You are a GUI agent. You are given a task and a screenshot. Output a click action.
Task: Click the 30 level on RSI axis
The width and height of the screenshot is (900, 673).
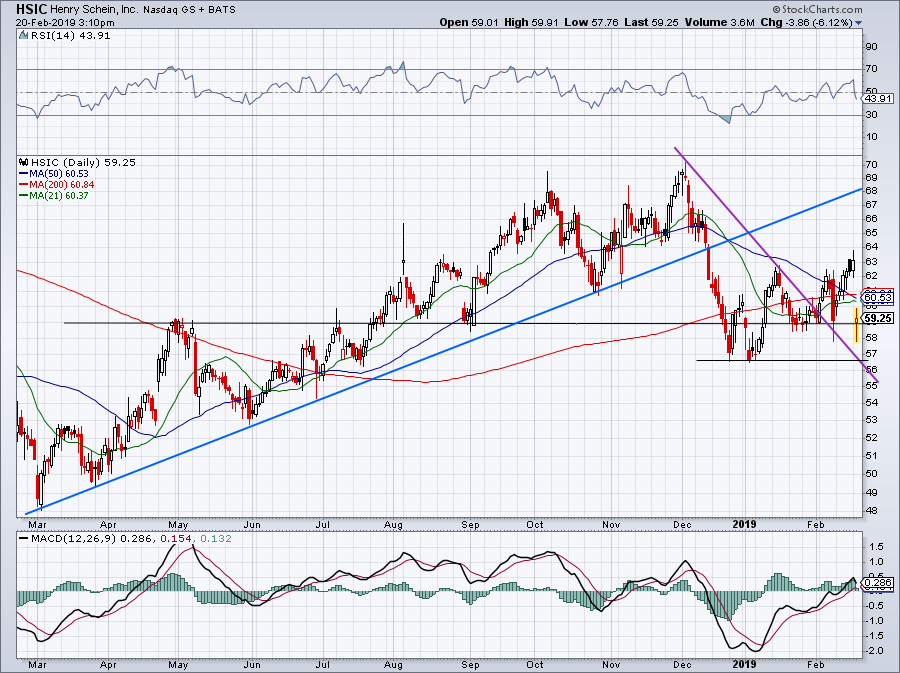[x=871, y=115]
